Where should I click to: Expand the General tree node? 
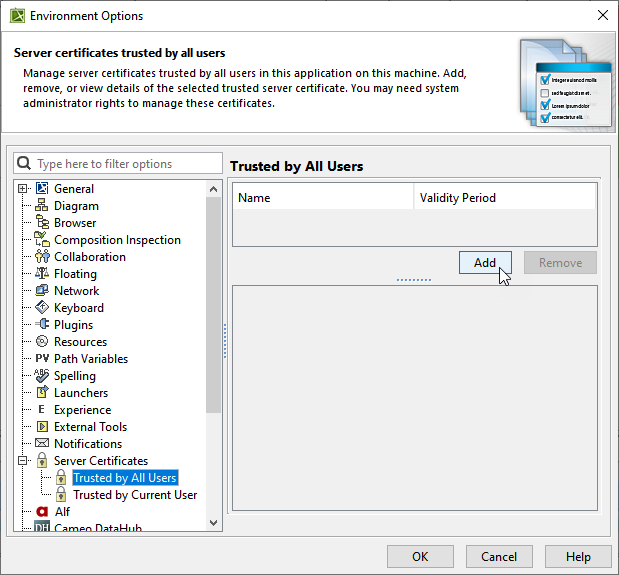23,189
